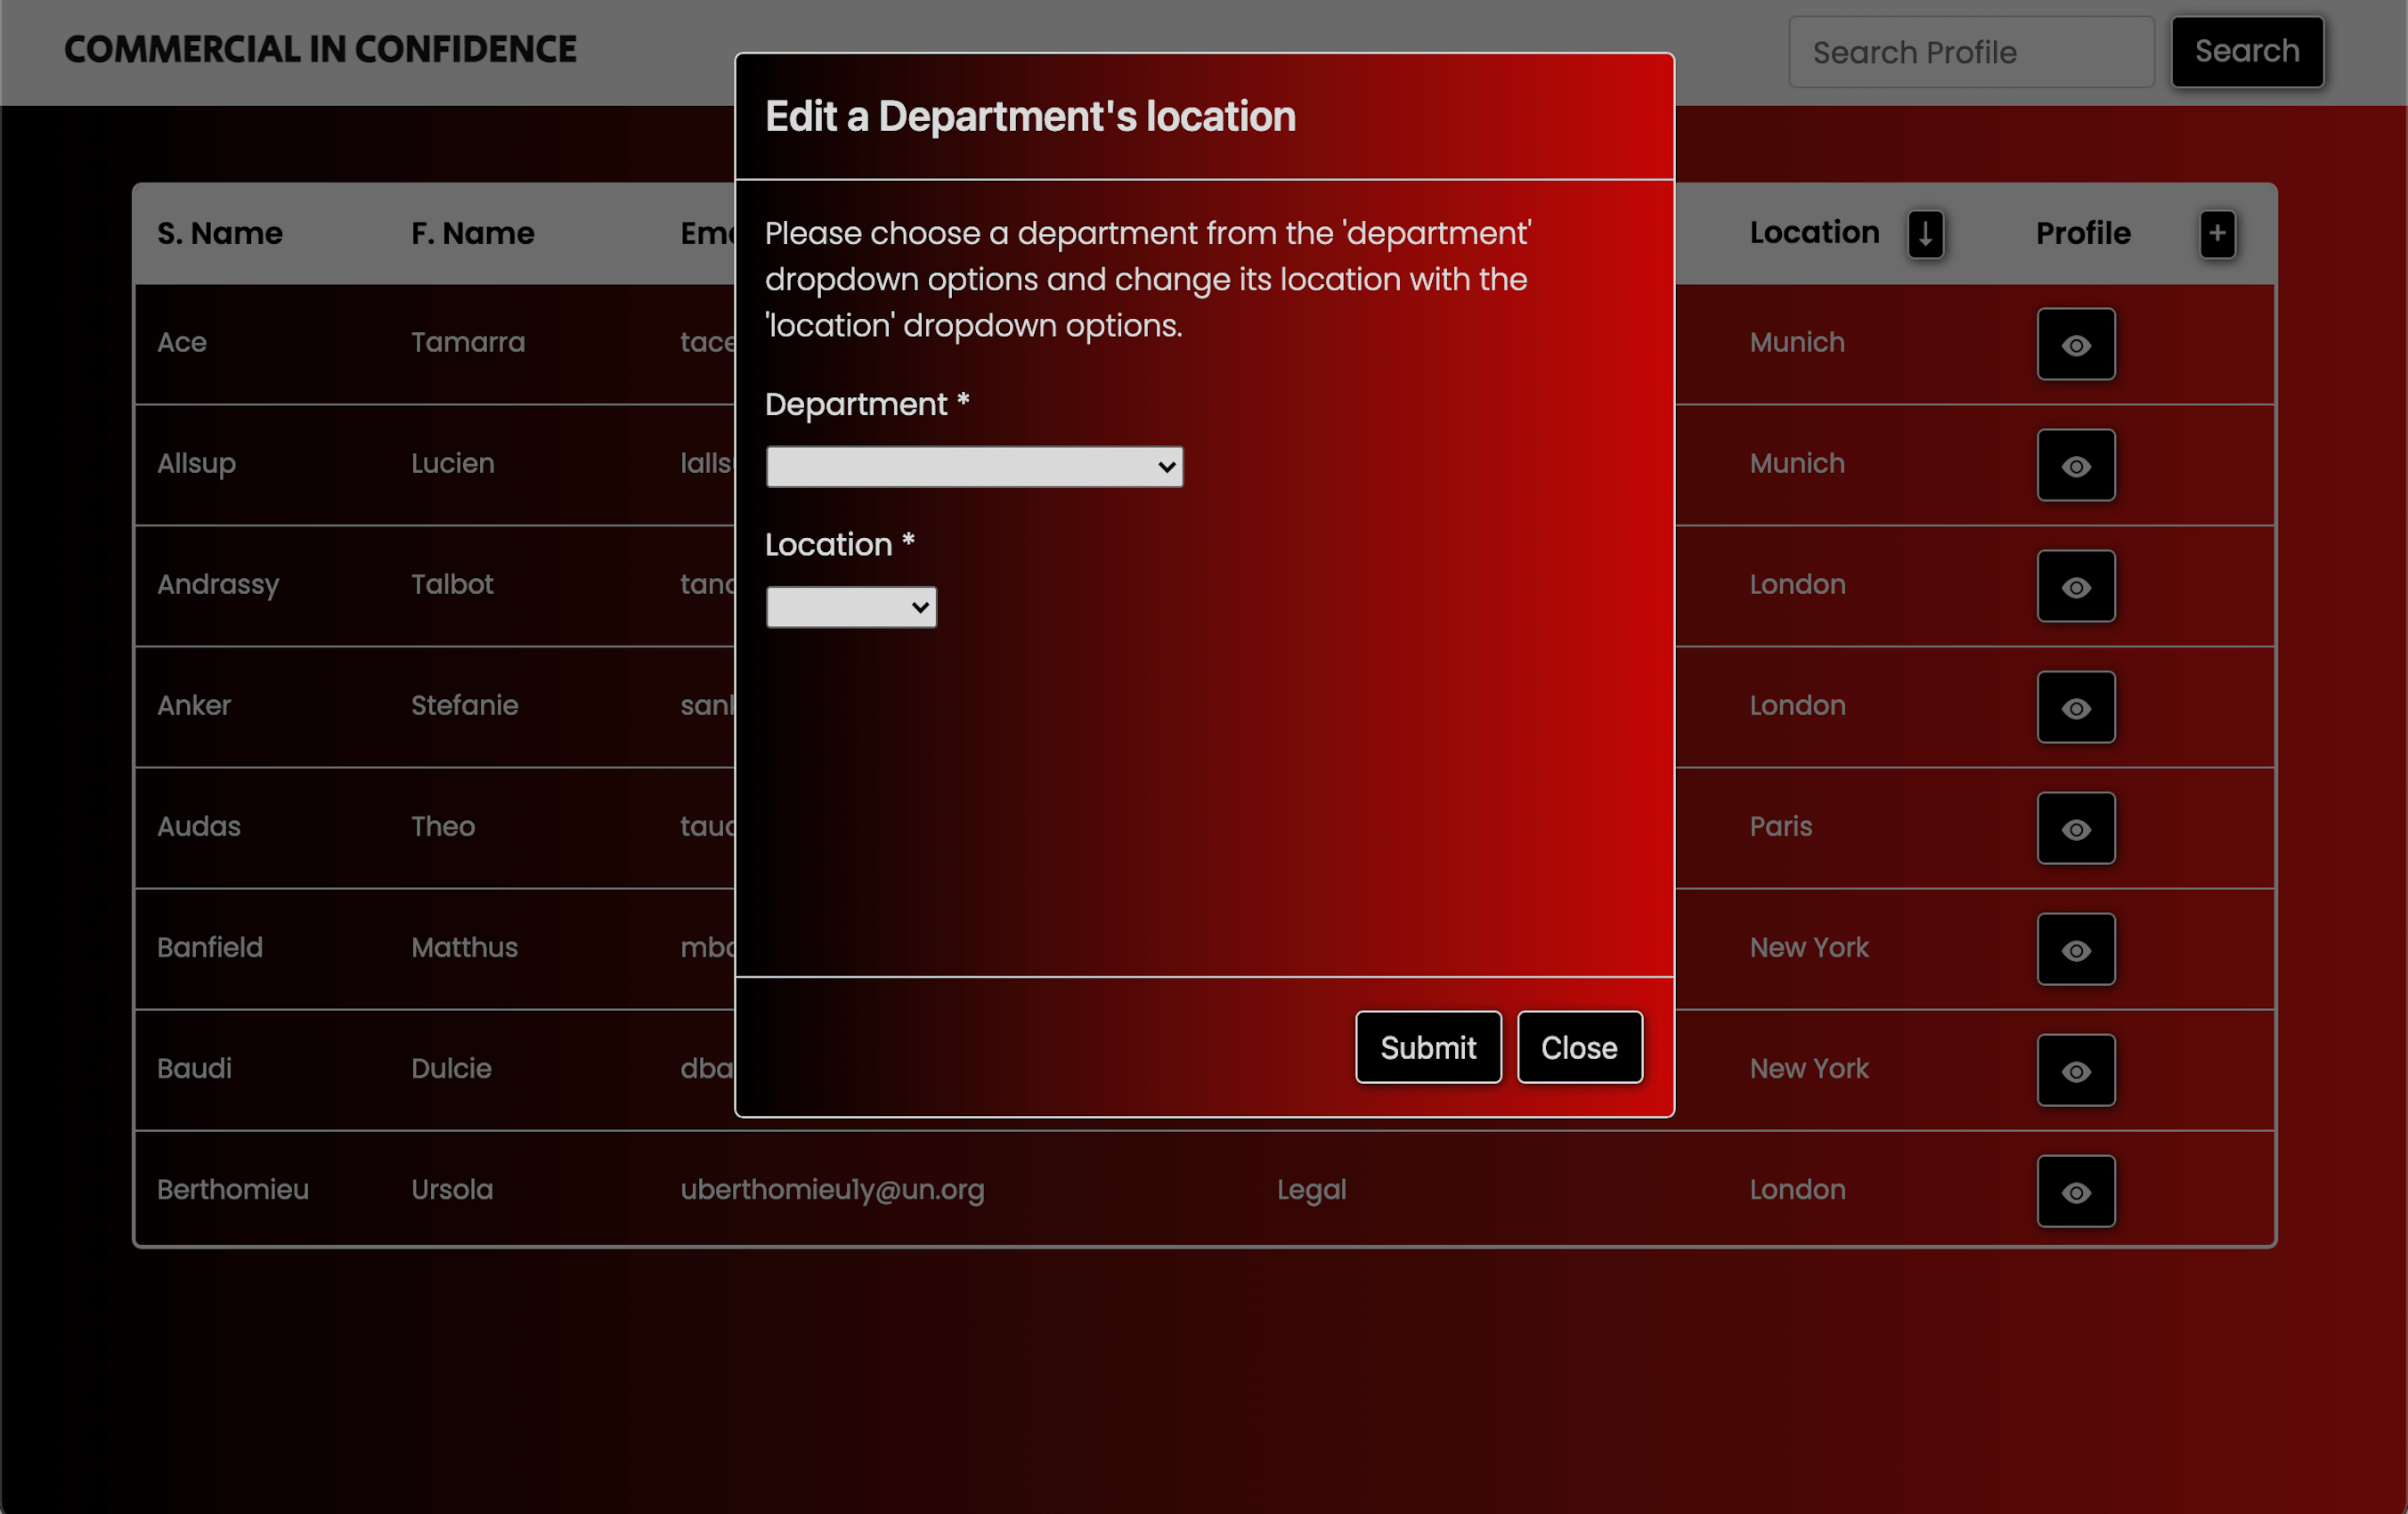Click the dialog instruction paragraph
Viewport: 2408px width, 1514px height.
(x=1148, y=279)
